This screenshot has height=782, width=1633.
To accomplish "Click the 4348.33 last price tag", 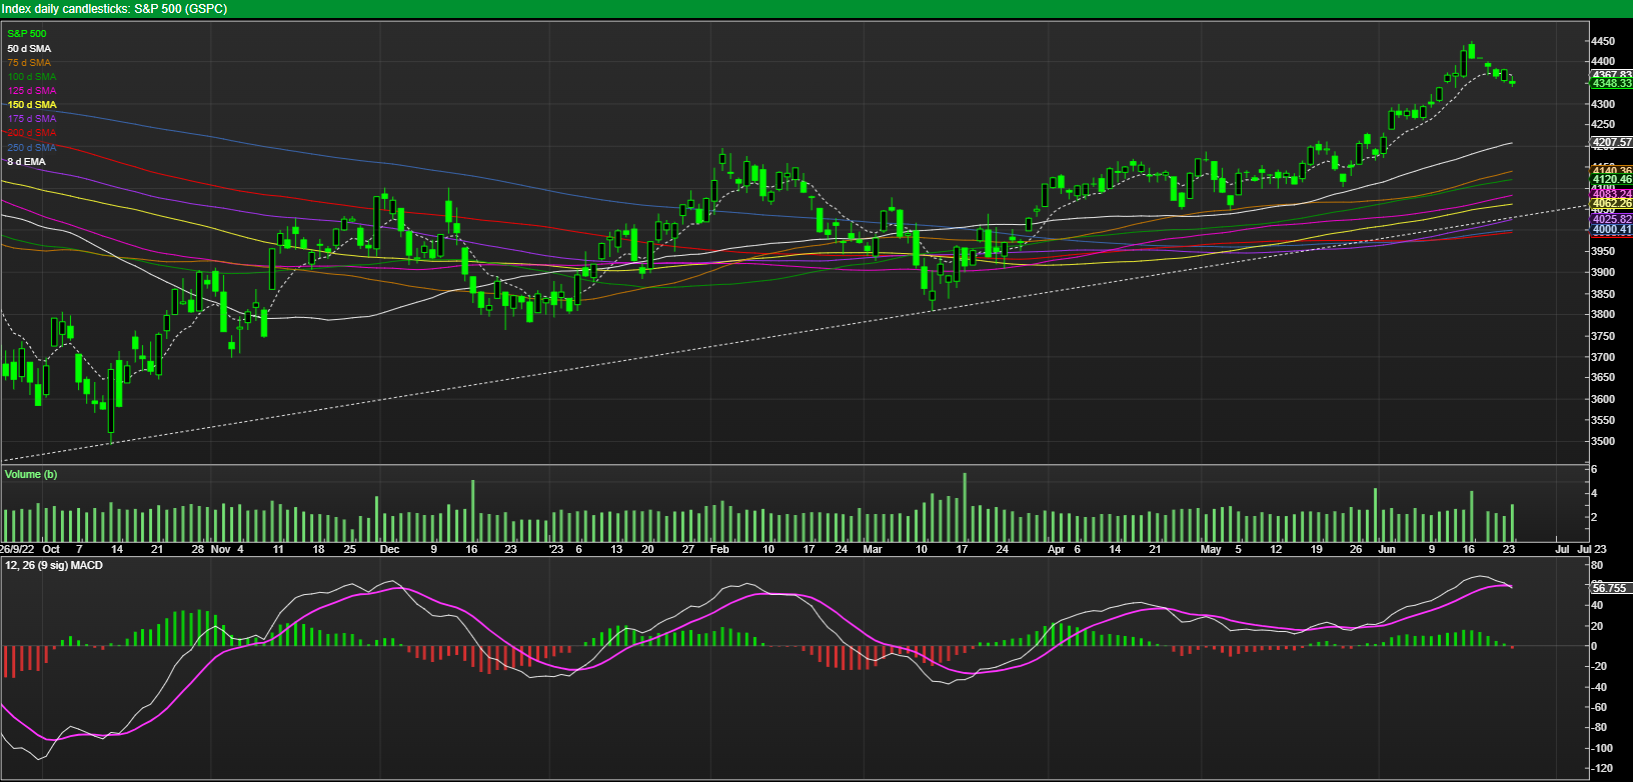I will (1612, 84).
